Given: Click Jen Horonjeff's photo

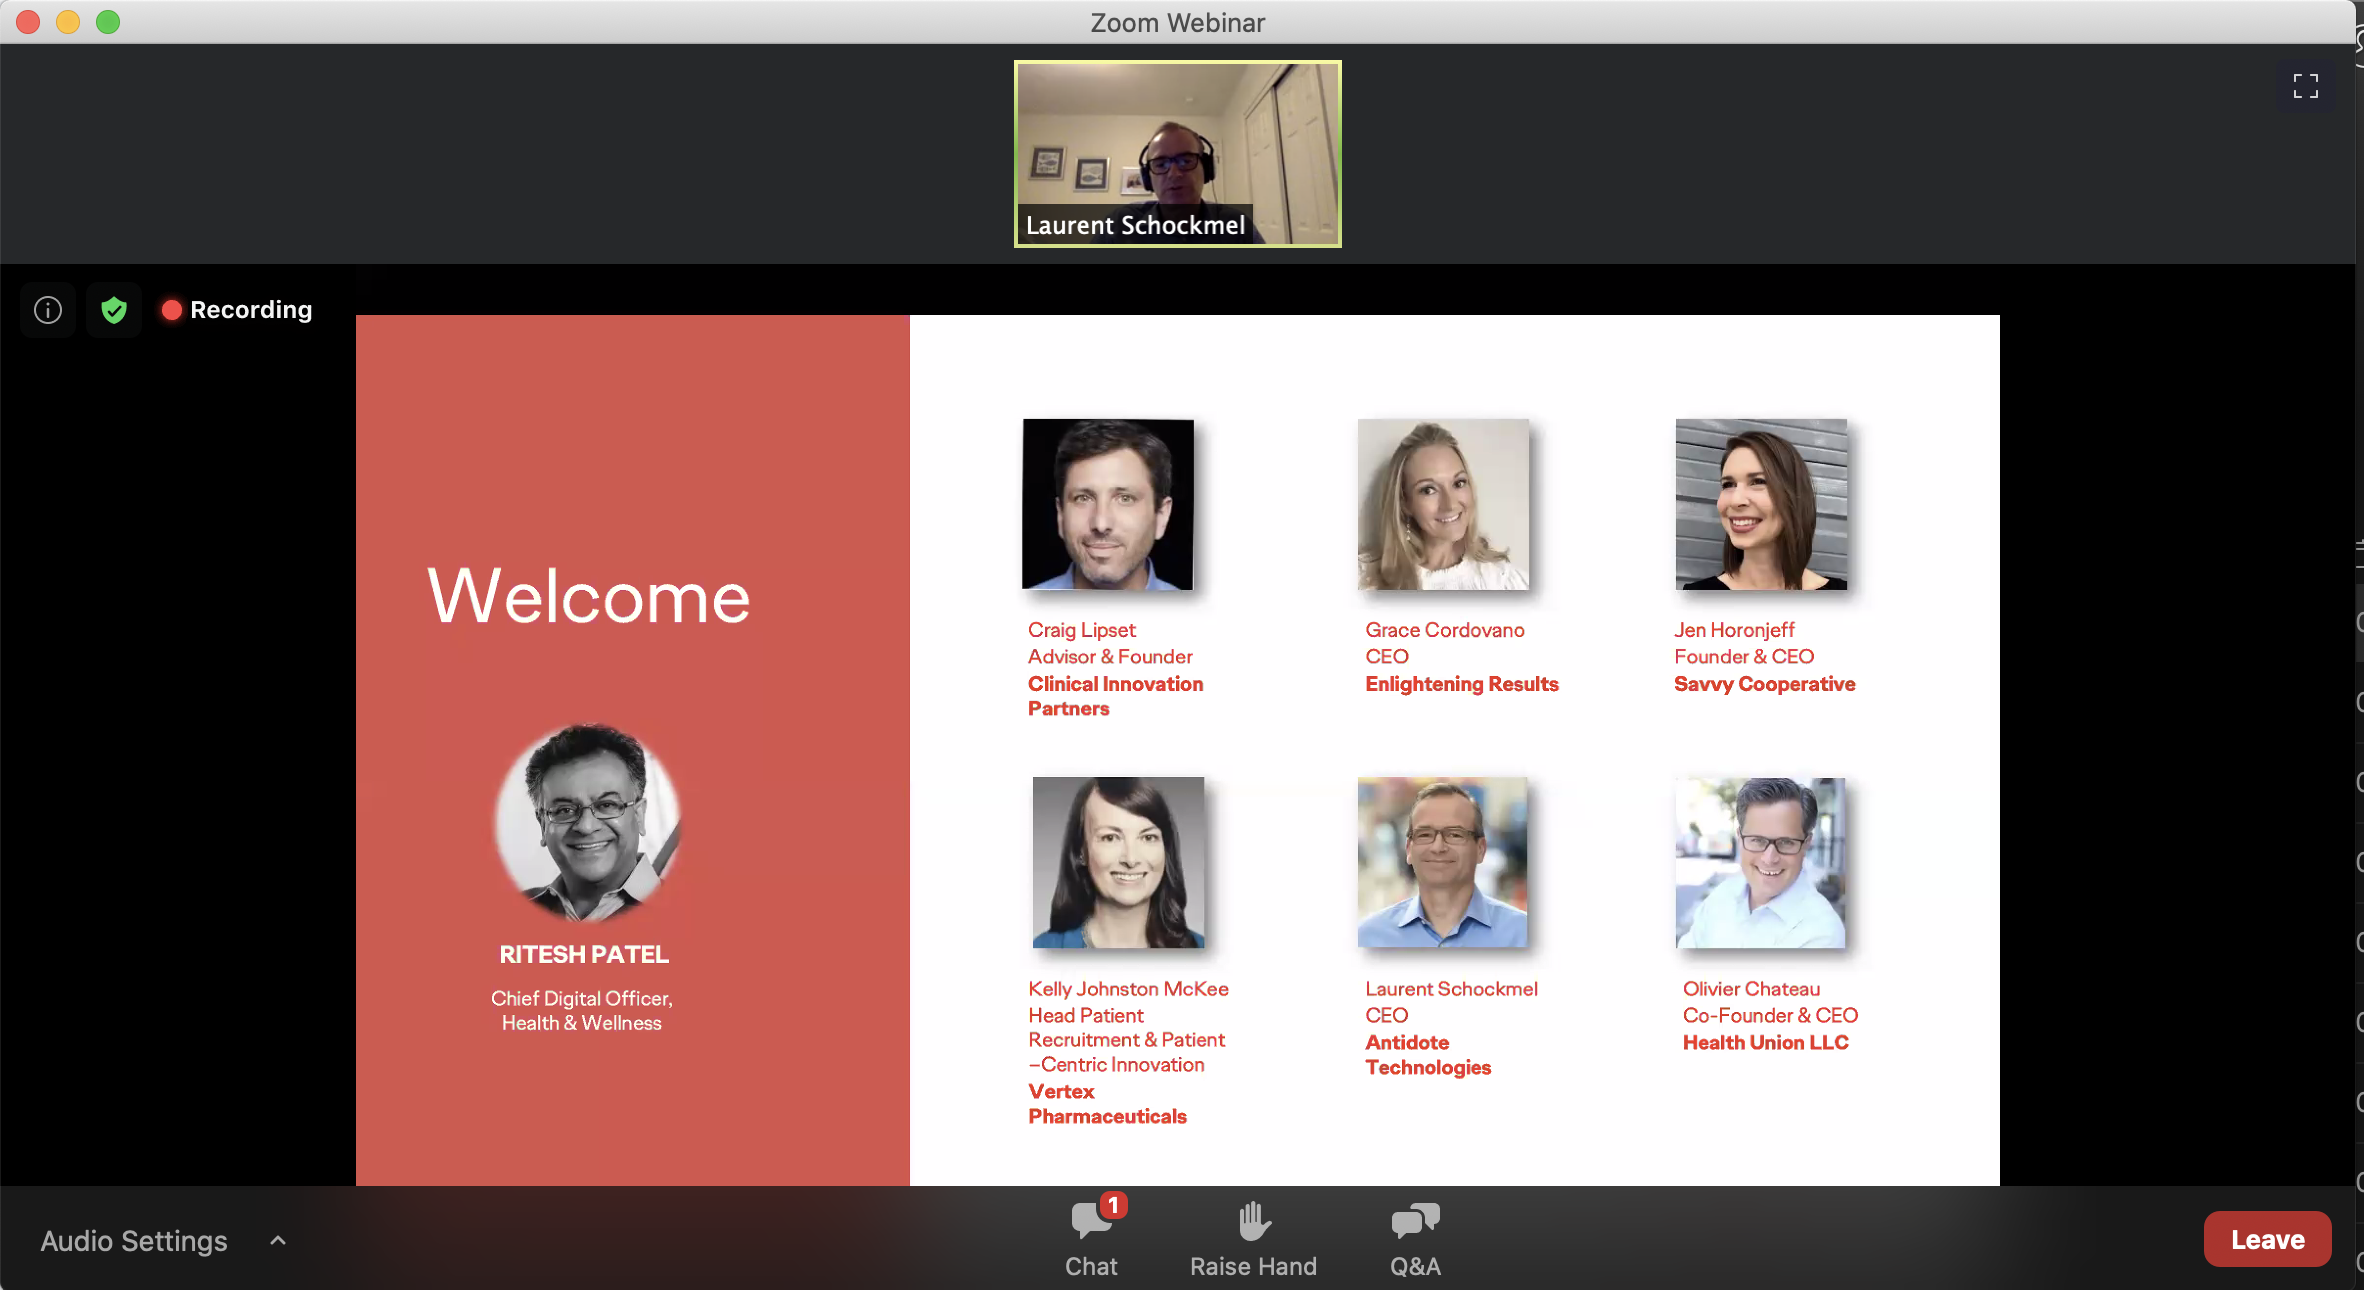Looking at the screenshot, I should [x=1760, y=504].
